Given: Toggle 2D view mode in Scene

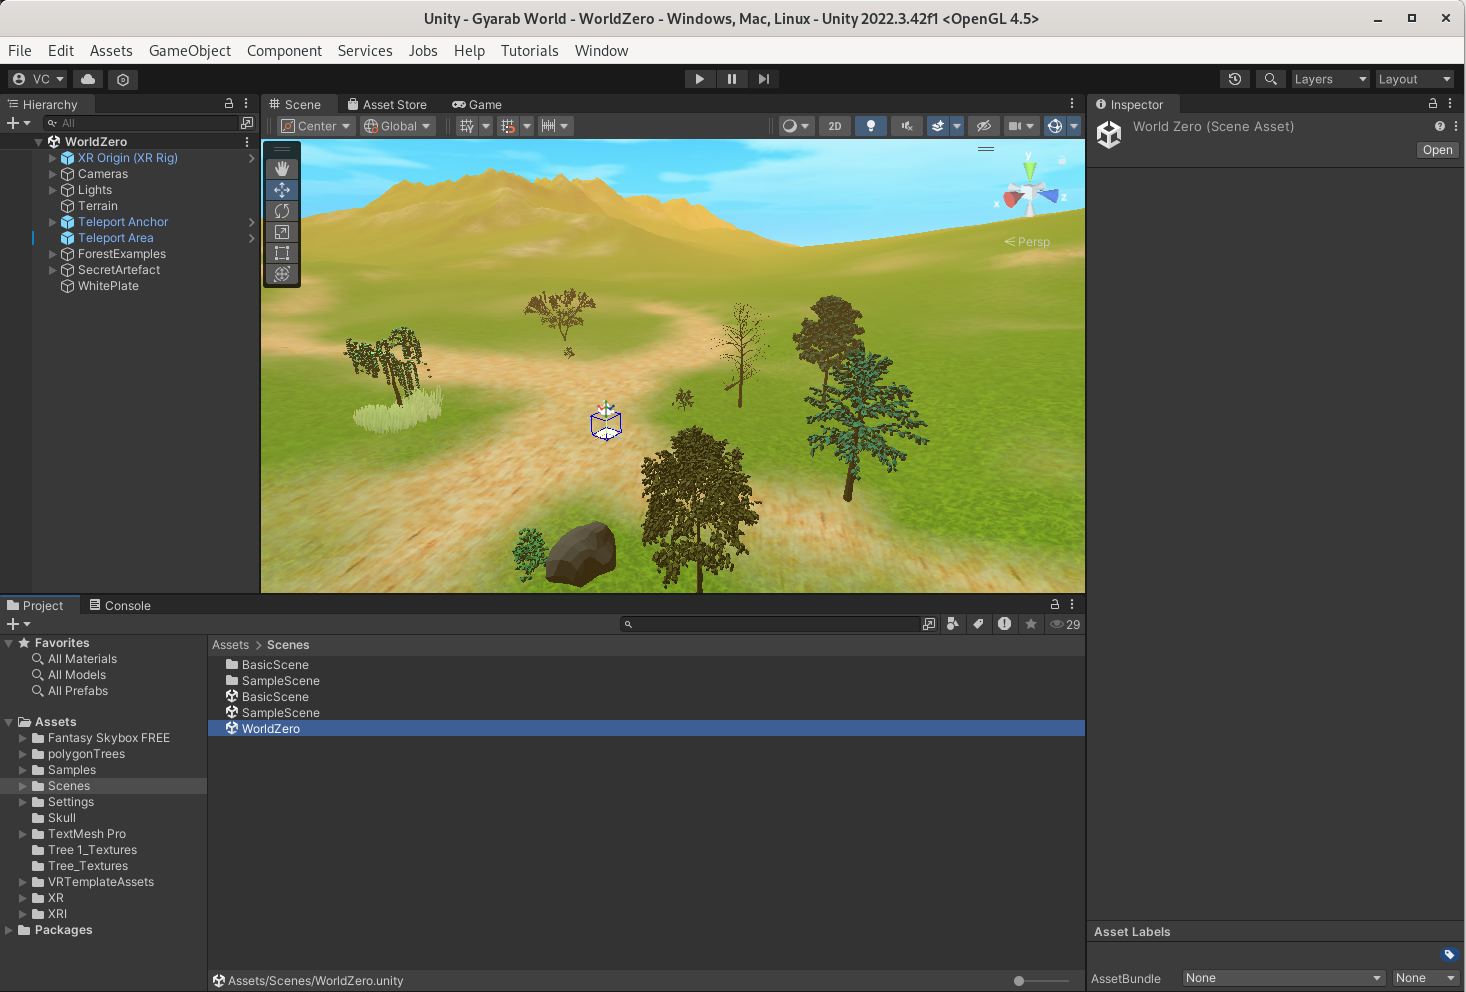Looking at the screenshot, I should (x=835, y=126).
